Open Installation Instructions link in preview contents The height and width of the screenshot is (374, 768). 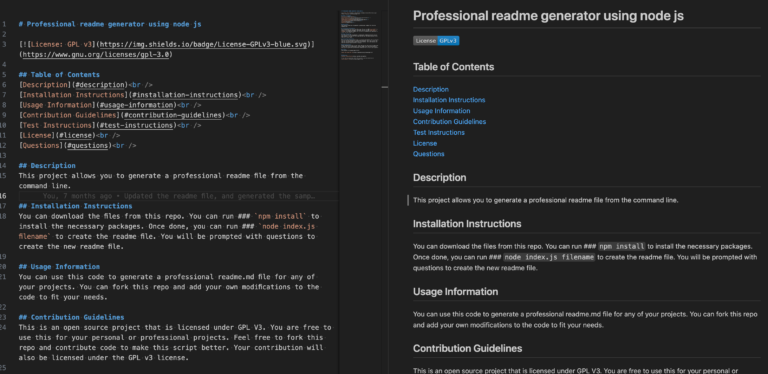[449, 100]
